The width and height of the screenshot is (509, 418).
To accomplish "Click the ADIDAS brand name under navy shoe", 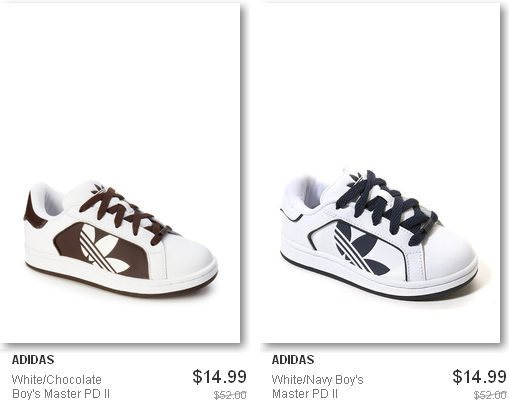I will coord(293,360).
